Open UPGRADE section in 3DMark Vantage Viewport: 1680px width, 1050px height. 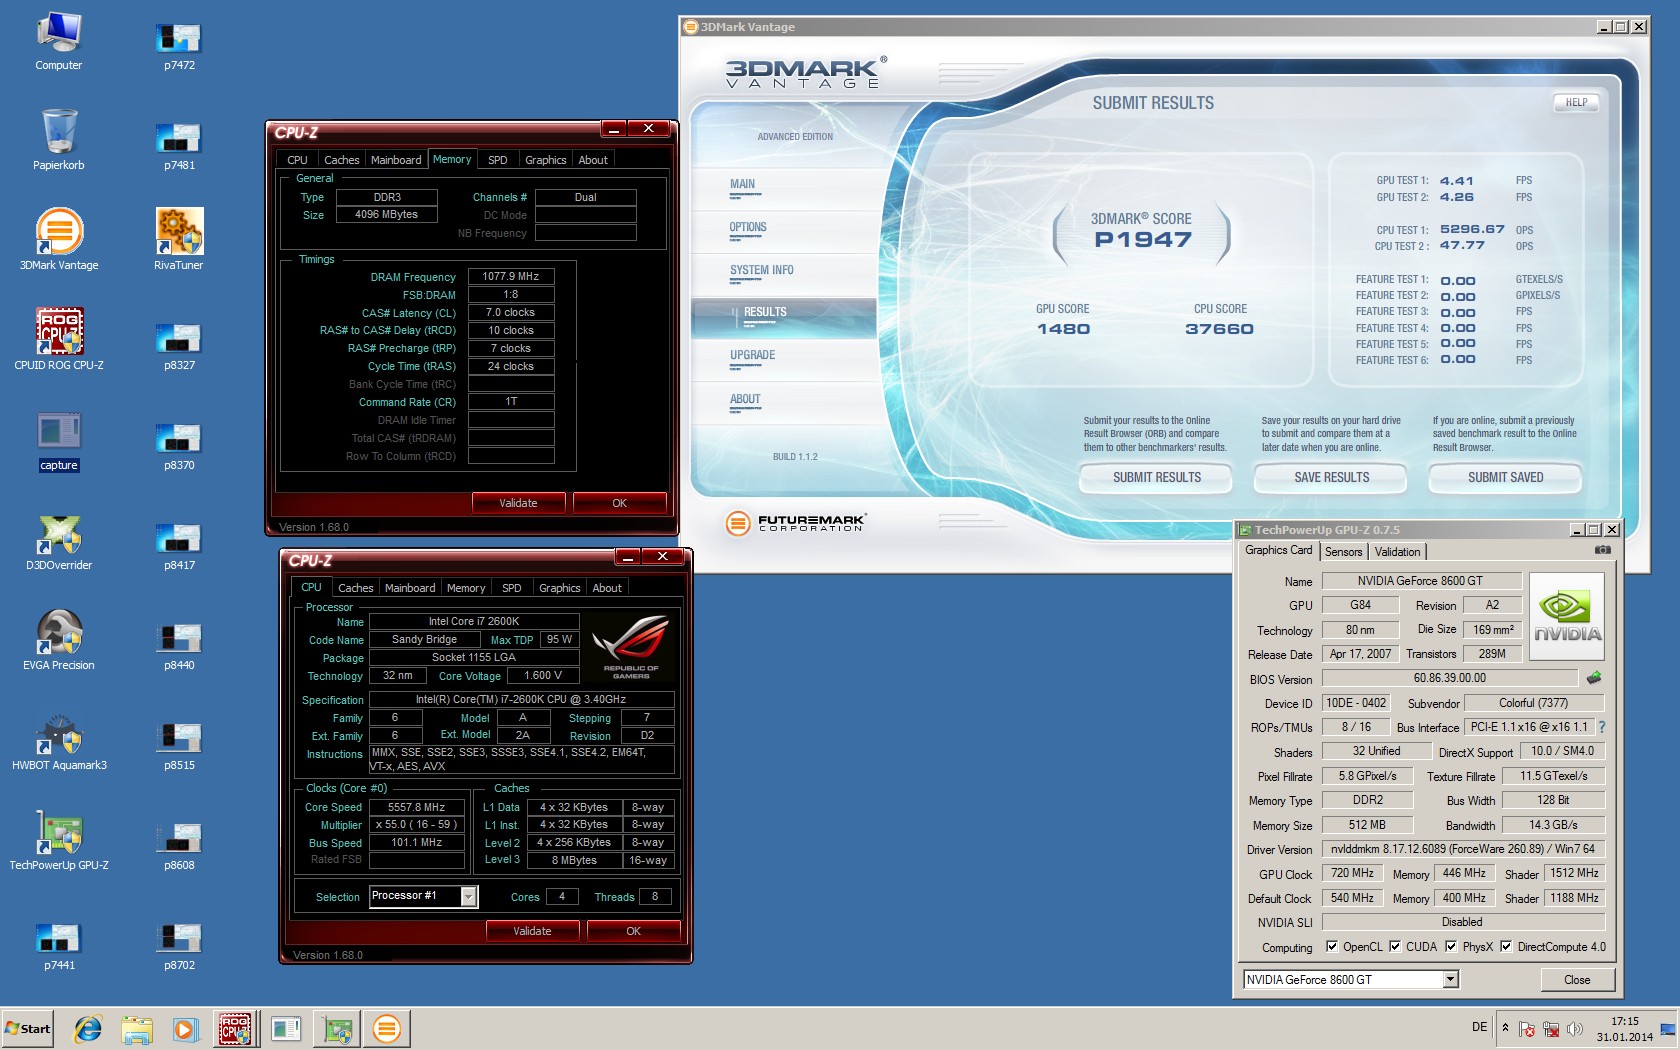pos(753,355)
